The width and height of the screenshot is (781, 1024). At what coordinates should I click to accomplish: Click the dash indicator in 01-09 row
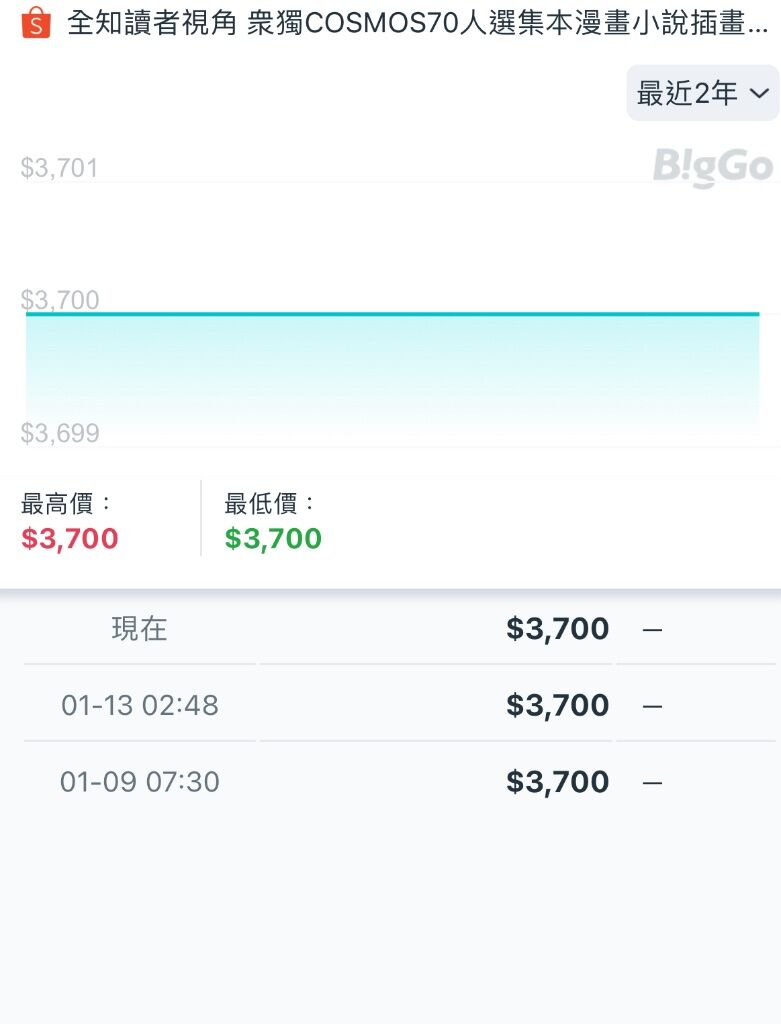click(652, 783)
